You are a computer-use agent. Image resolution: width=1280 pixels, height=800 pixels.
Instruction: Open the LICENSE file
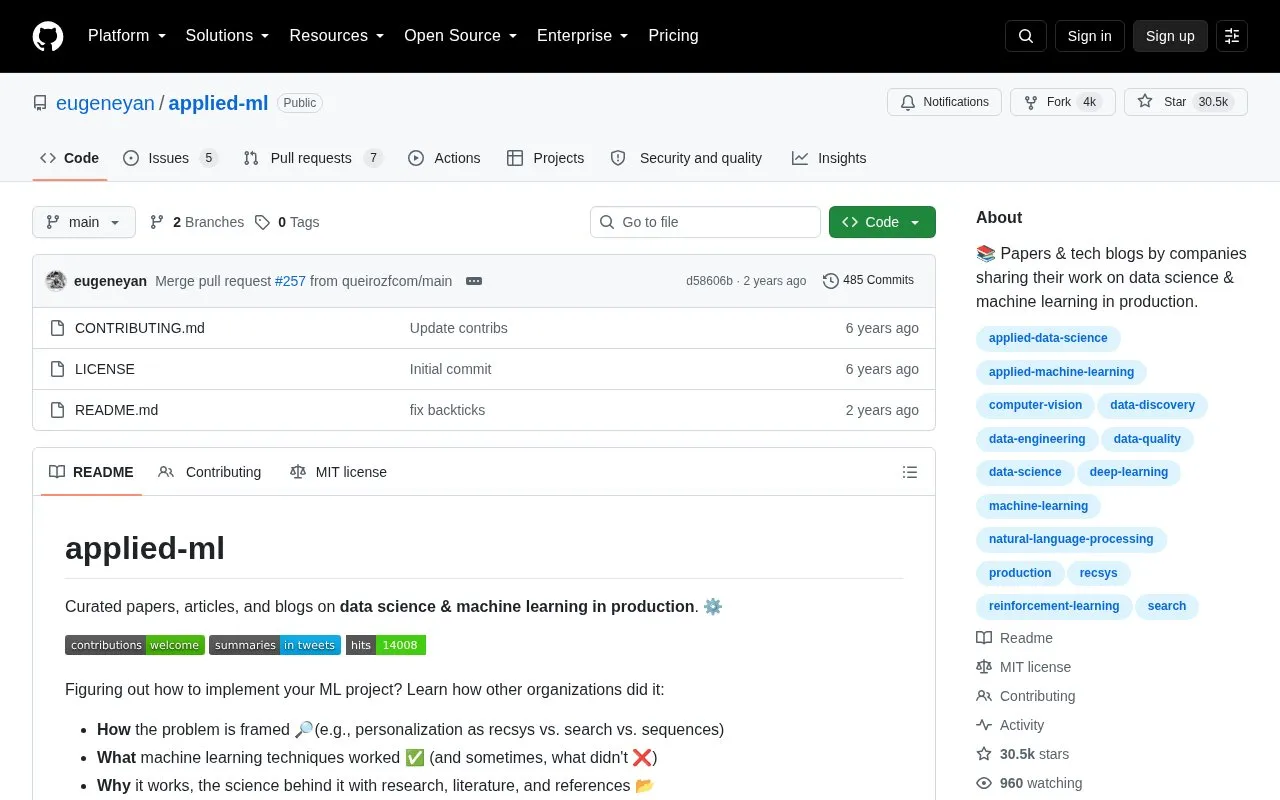[105, 369]
